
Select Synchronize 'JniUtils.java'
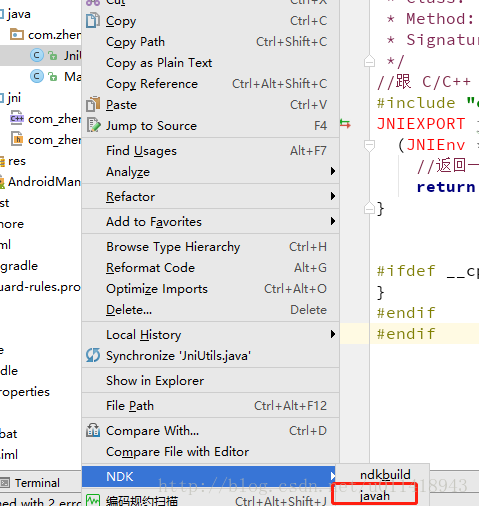(211, 356)
